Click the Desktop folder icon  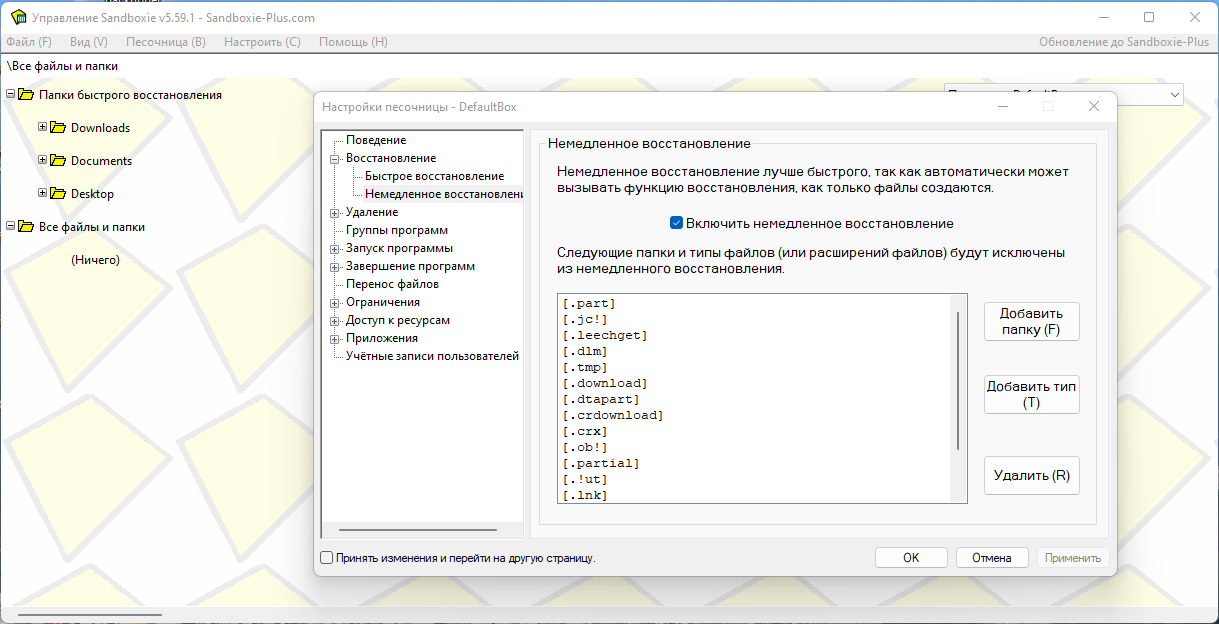tap(58, 194)
